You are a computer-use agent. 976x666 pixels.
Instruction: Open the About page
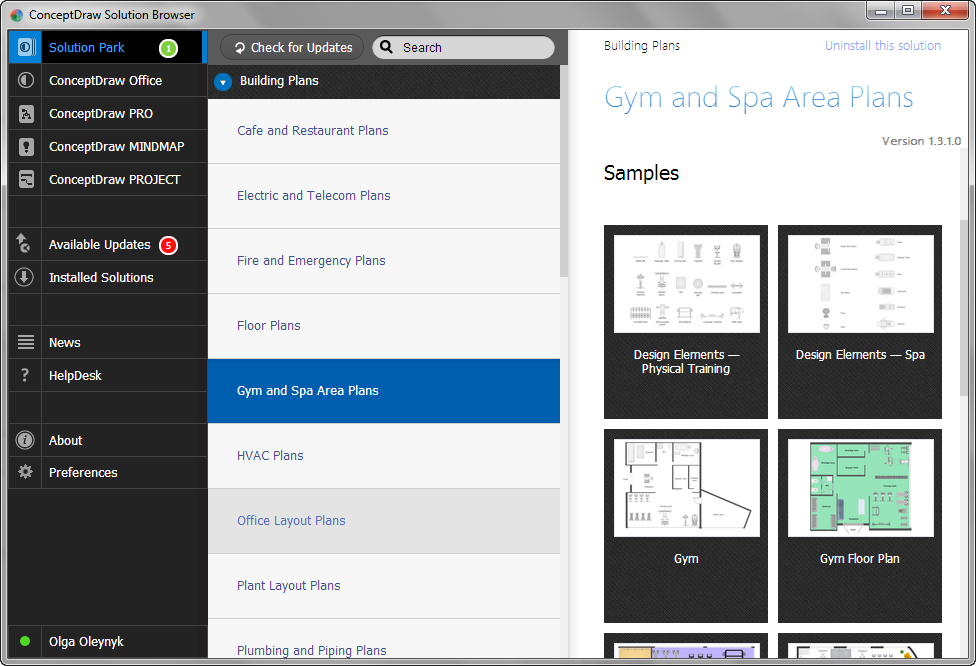[x=108, y=440]
